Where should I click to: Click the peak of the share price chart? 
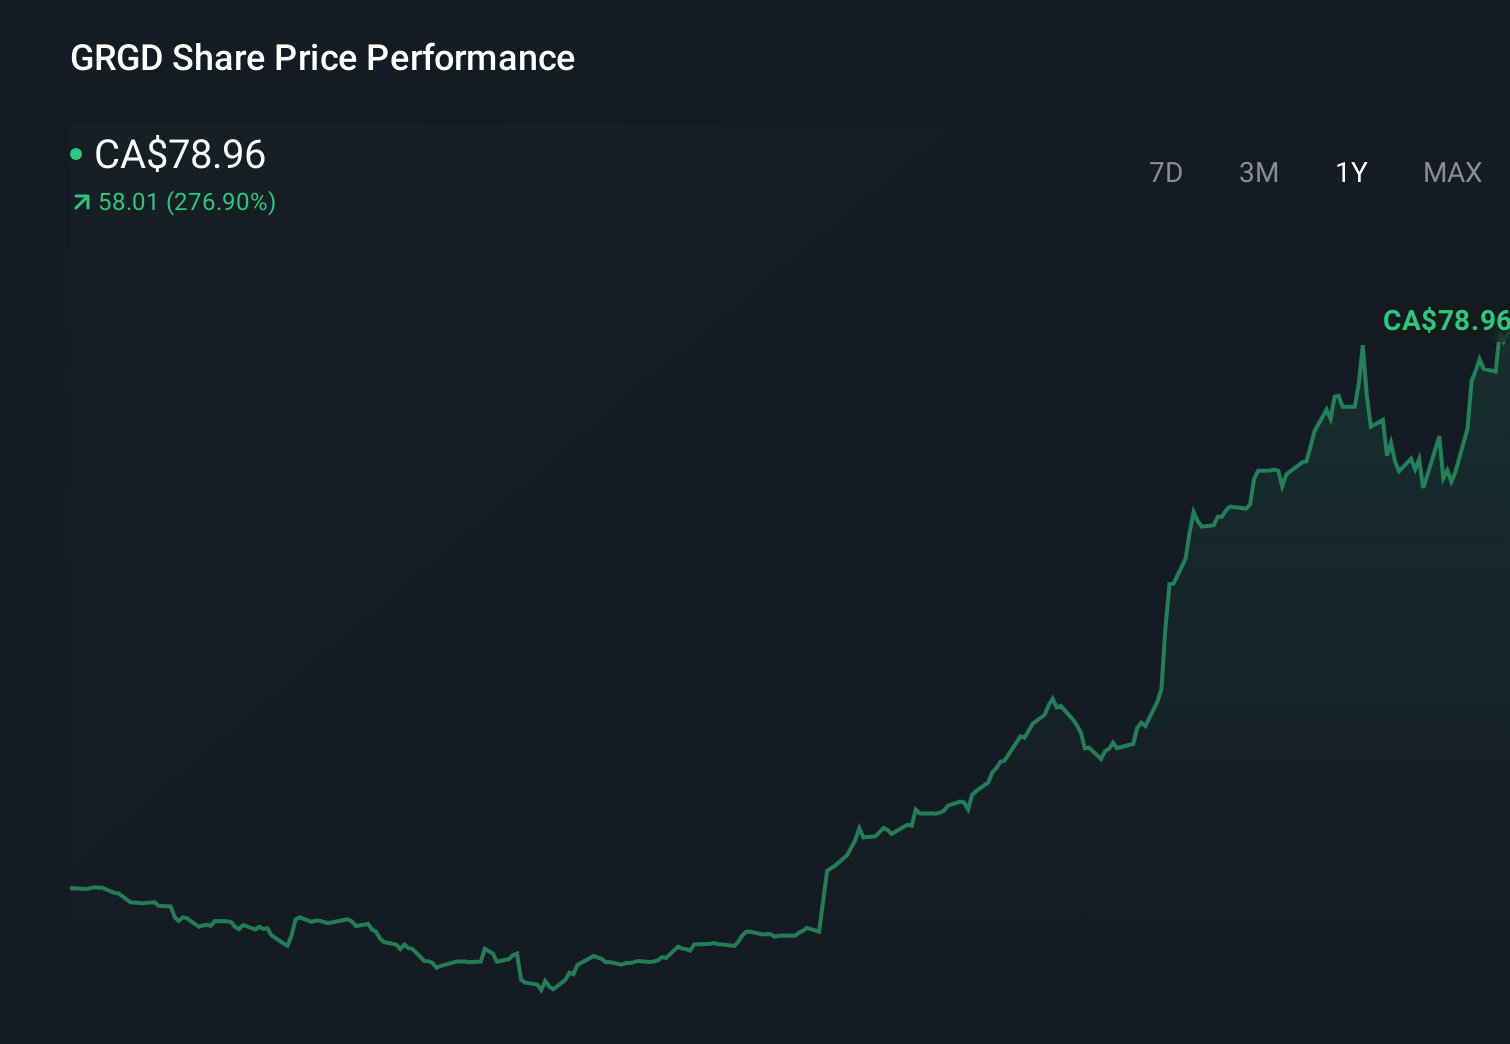coord(1363,345)
